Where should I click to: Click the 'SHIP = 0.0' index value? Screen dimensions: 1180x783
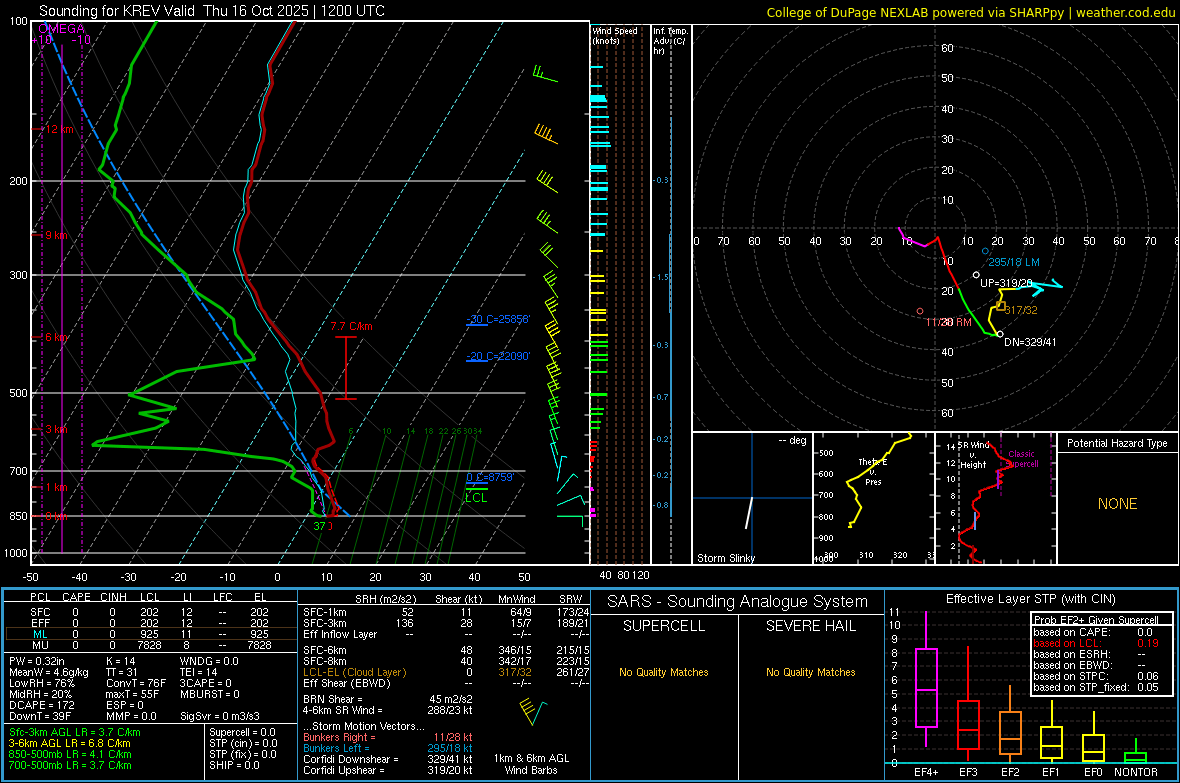click(x=234, y=765)
